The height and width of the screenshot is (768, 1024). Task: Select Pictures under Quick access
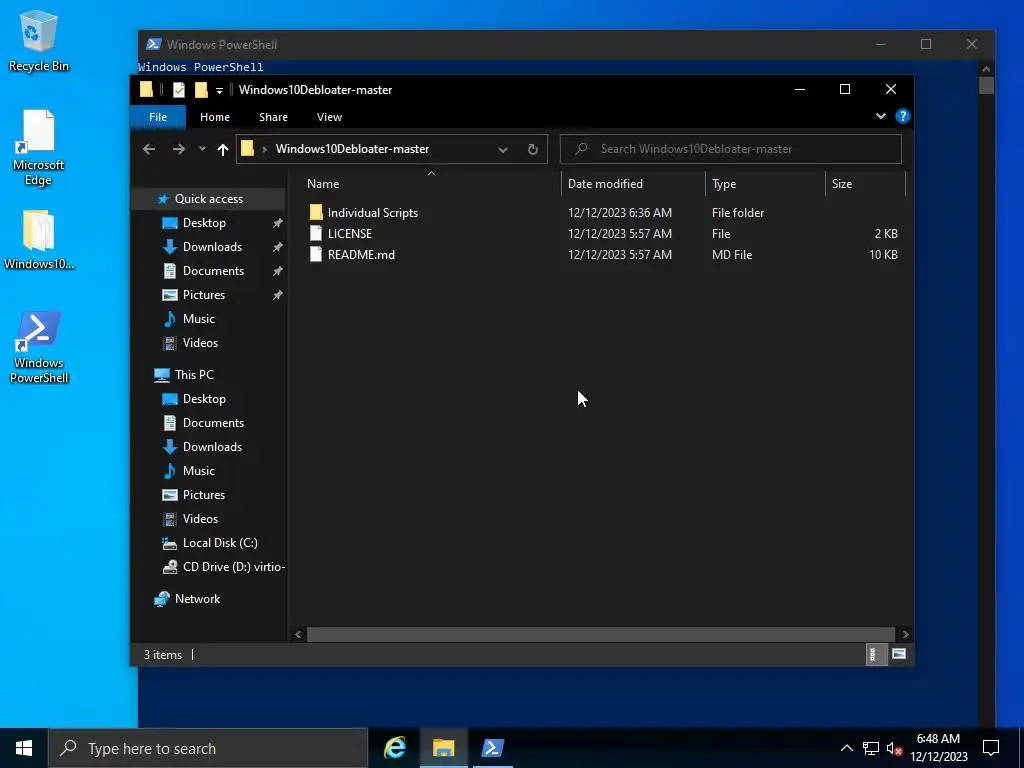[204, 295]
